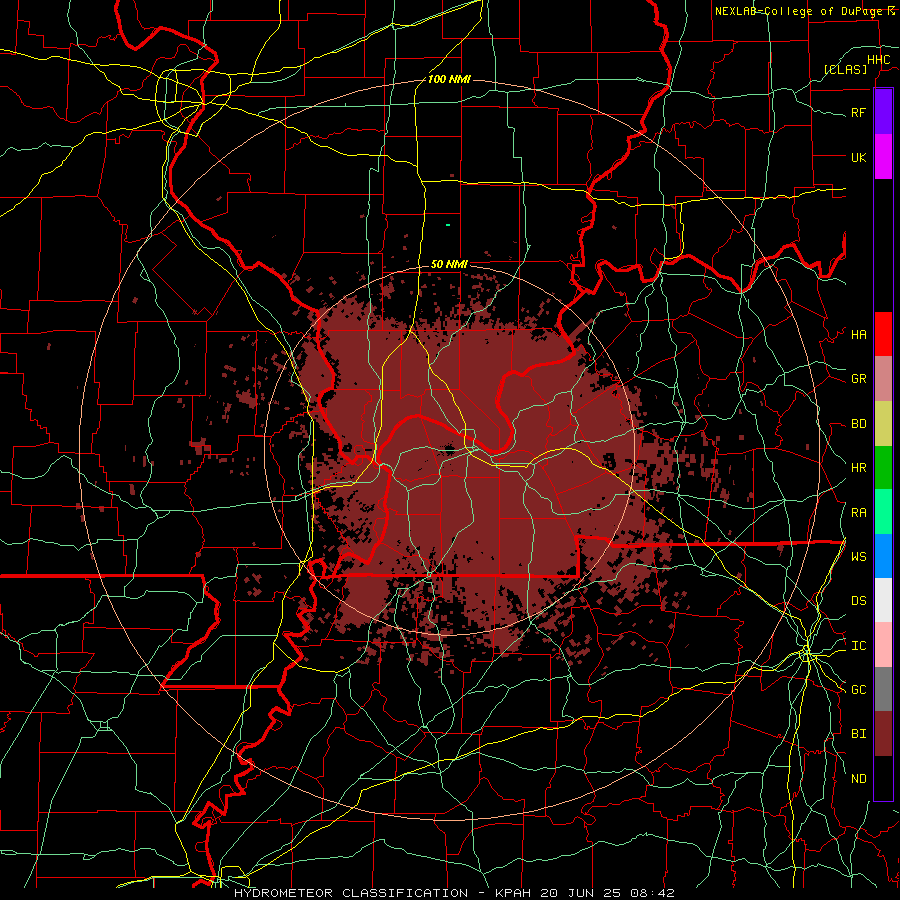The width and height of the screenshot is (900, 900).
Task: Click the brown BI legend color swatch
Action: coord(883,734)
